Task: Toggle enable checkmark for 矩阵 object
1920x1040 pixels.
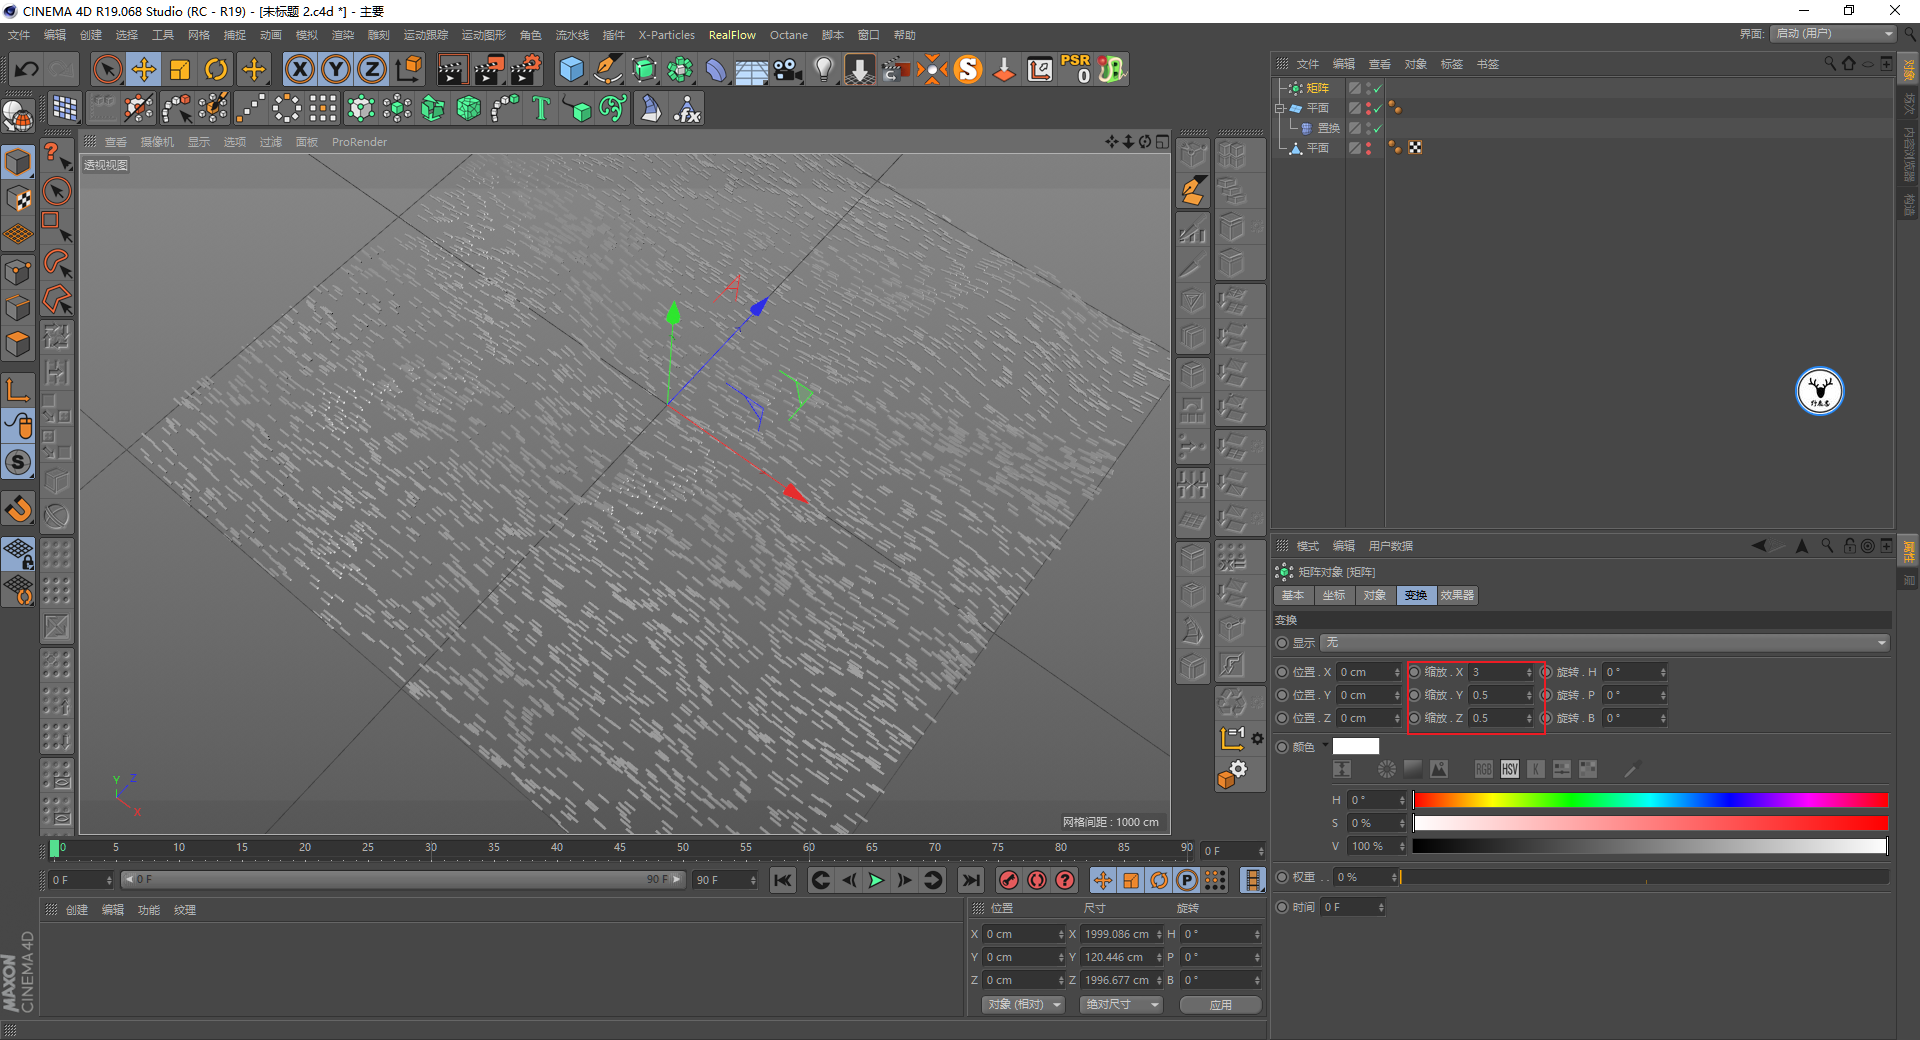Action: point(1378,88)
